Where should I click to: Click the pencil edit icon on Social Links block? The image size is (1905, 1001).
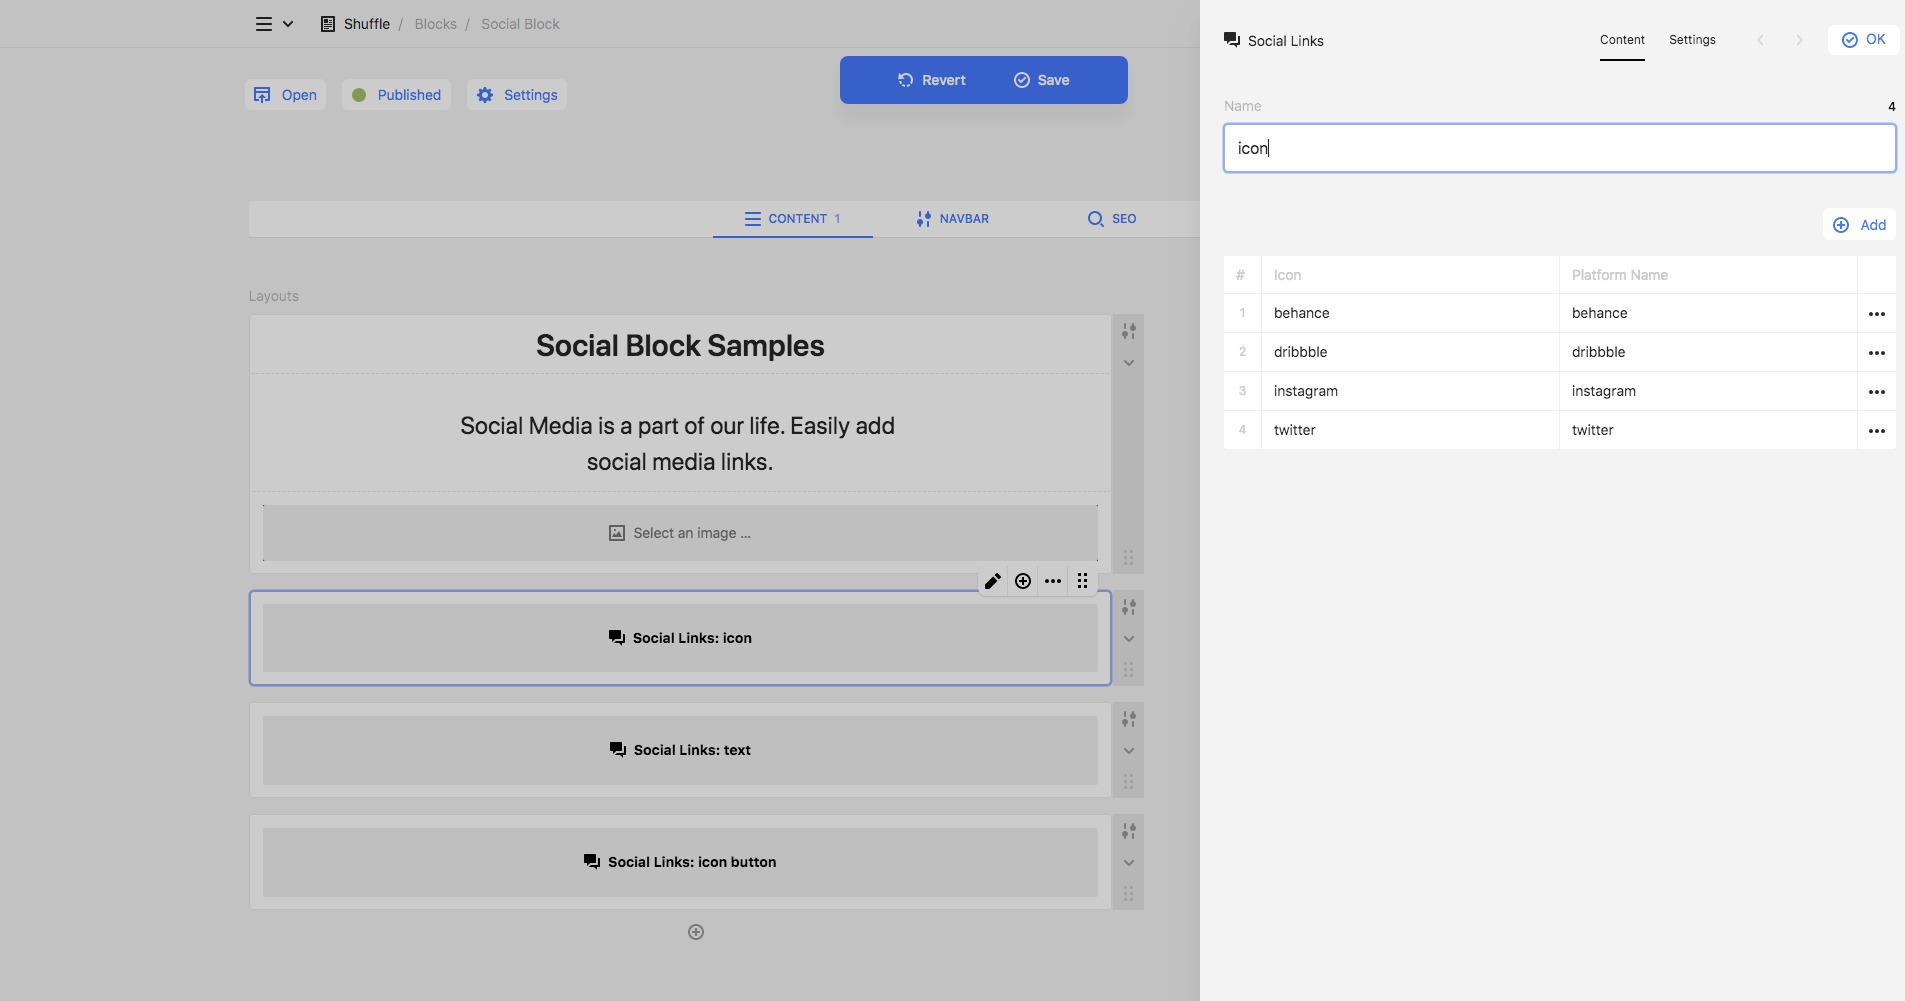[992, 581]
